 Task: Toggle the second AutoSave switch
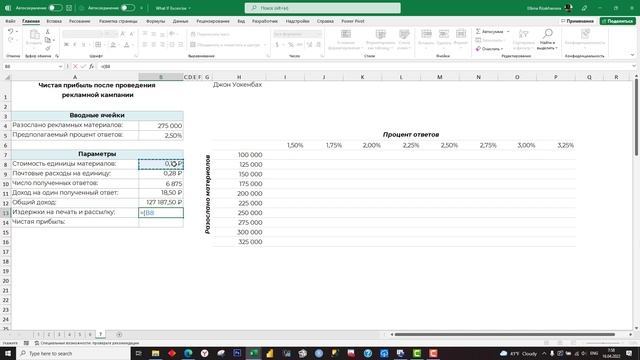click(128, 8)
